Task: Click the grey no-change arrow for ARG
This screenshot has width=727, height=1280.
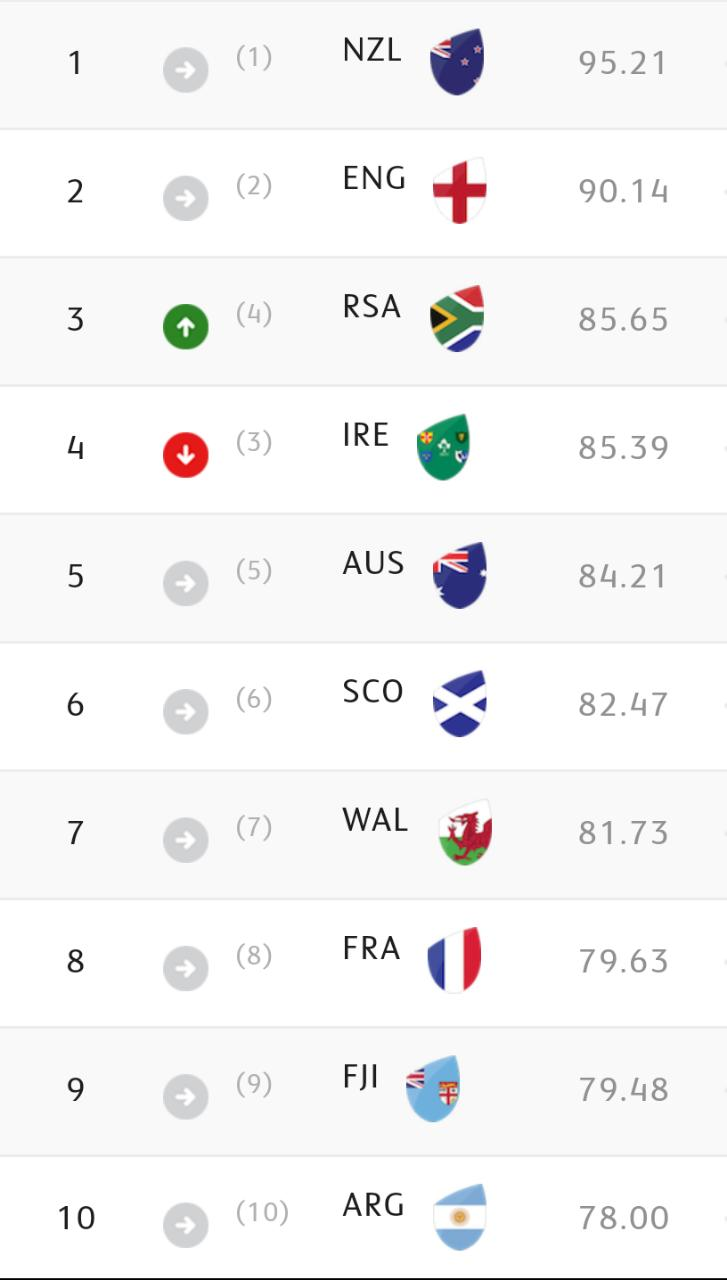Action: pyautogui.click(x=186, y=1225)
